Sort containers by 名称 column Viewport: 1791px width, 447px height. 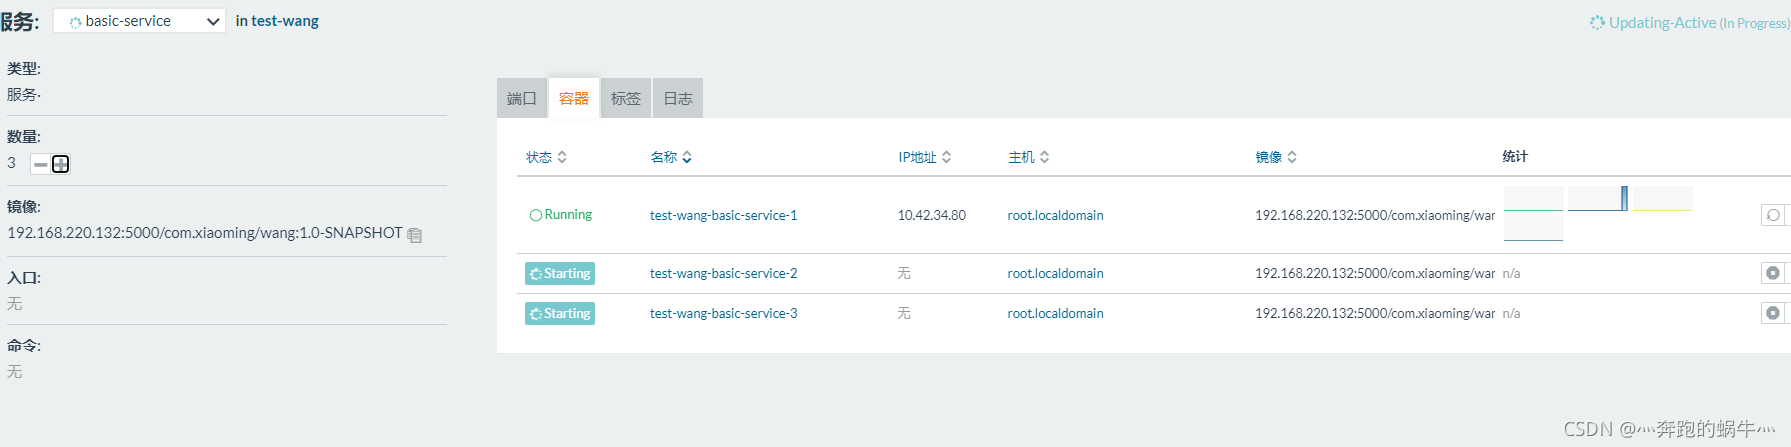671,157
